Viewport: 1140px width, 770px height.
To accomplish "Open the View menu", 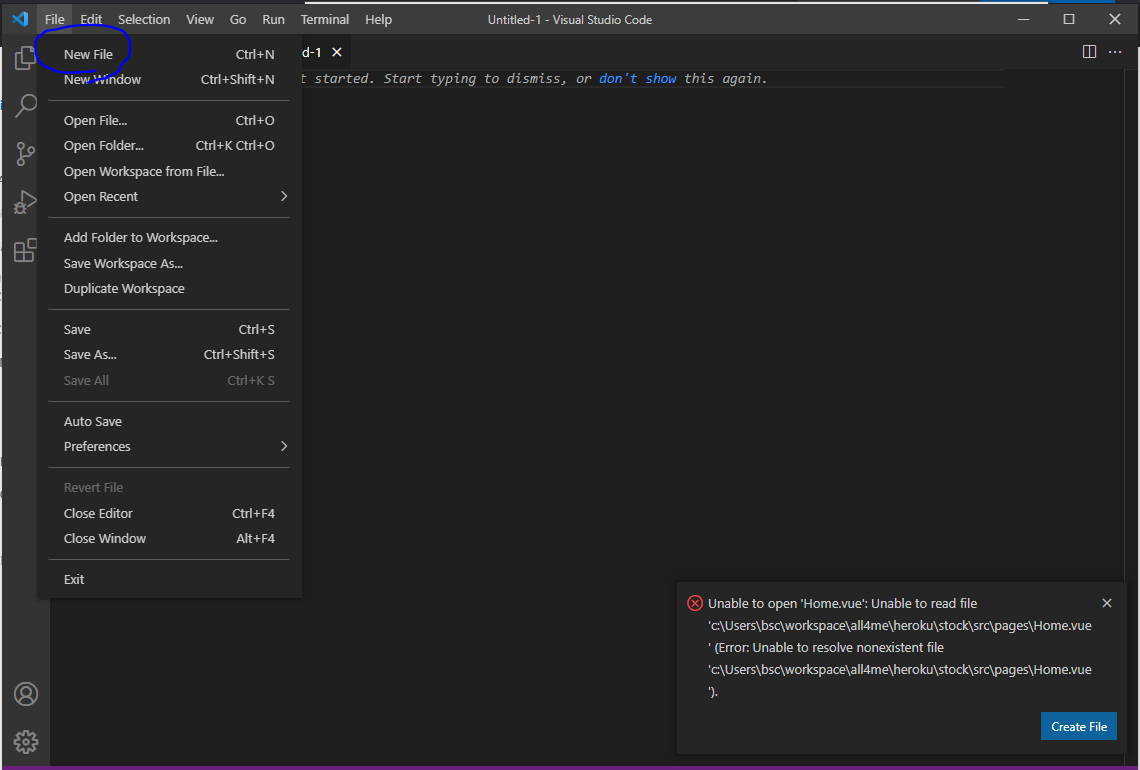I will [200, 20].
